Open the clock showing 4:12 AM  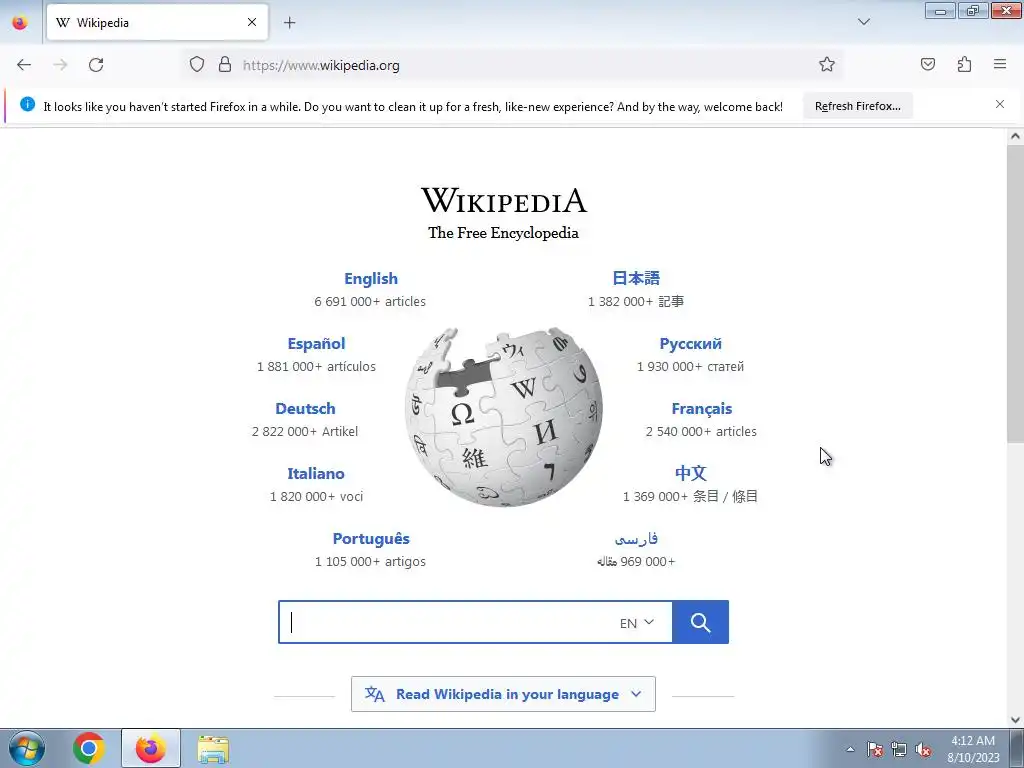click(x=973, y=749)
